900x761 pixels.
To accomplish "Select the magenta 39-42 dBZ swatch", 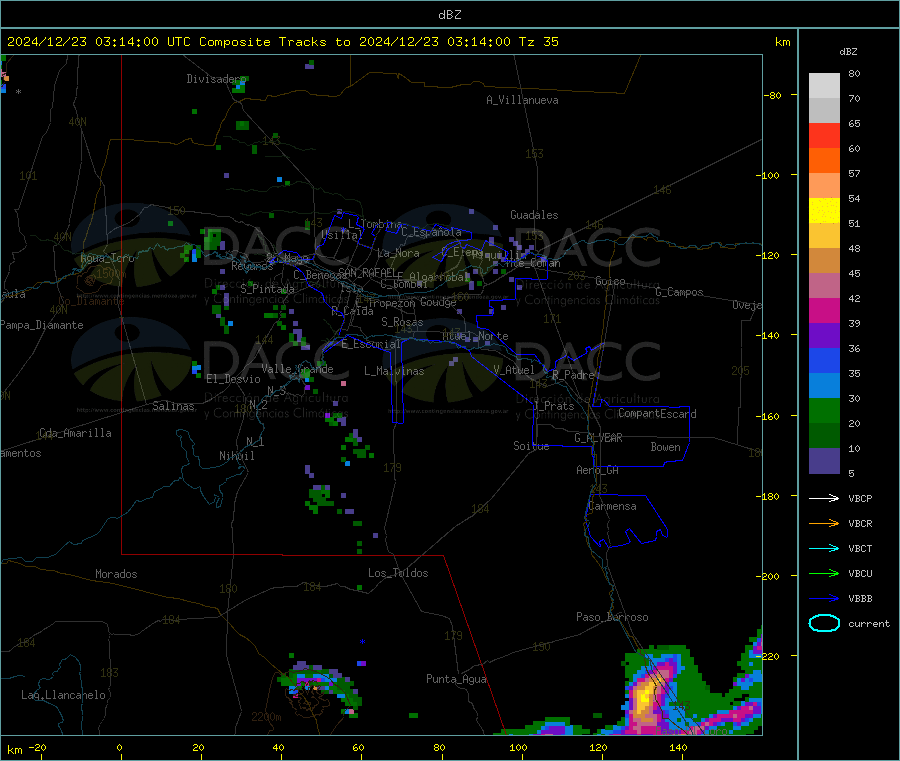I will [x=824, y=310].
